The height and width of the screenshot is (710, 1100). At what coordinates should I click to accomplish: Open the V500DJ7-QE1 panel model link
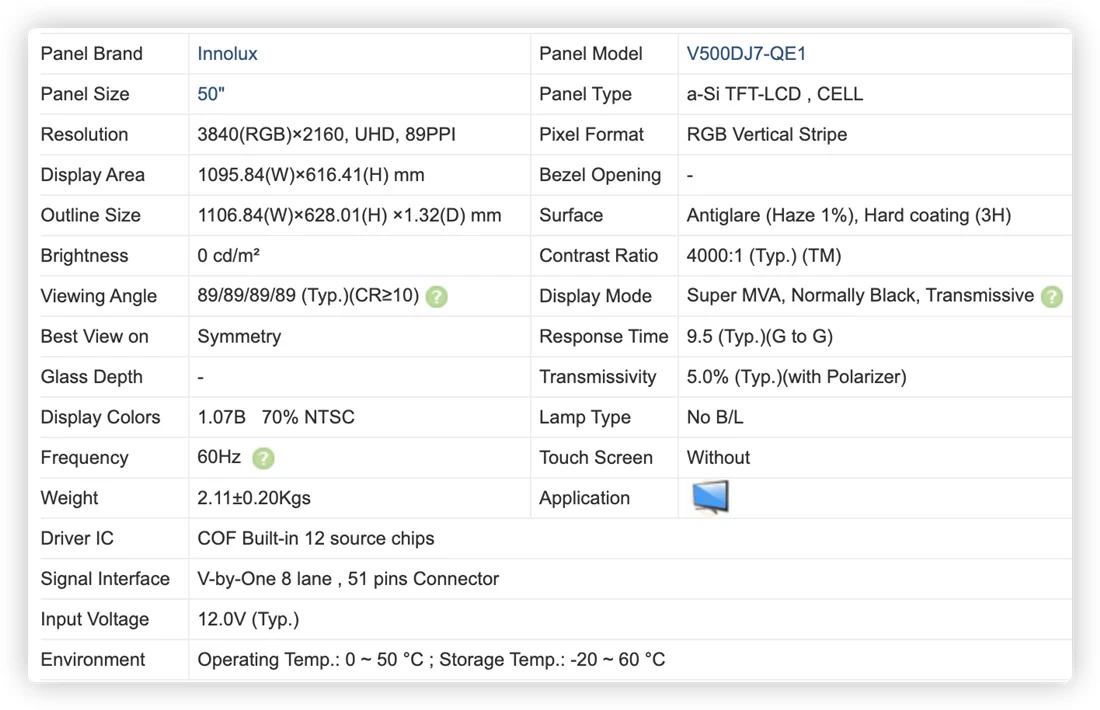coord(746,53)
